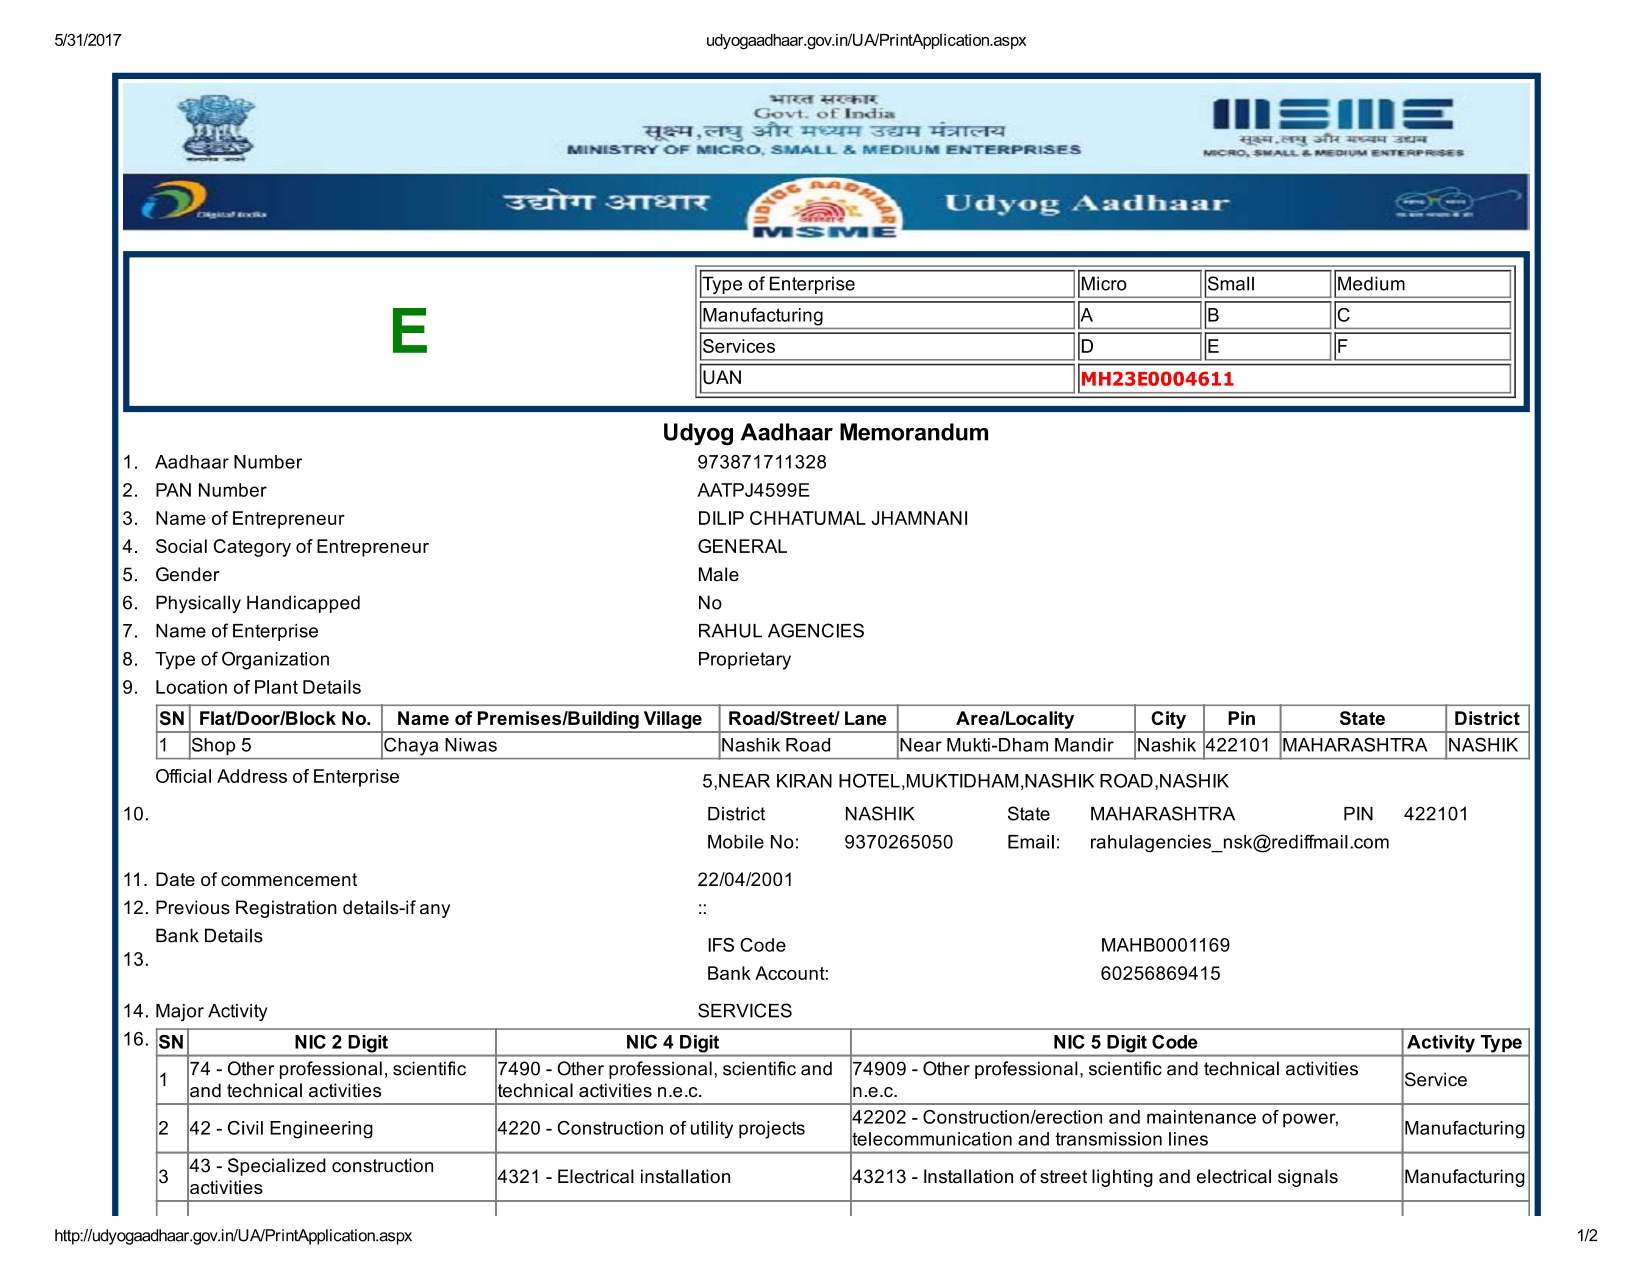The width and height of the screenshot is (1650, 1275).
Task: Click the mobile number 9370265050
Action: click(x=898, y=842)
